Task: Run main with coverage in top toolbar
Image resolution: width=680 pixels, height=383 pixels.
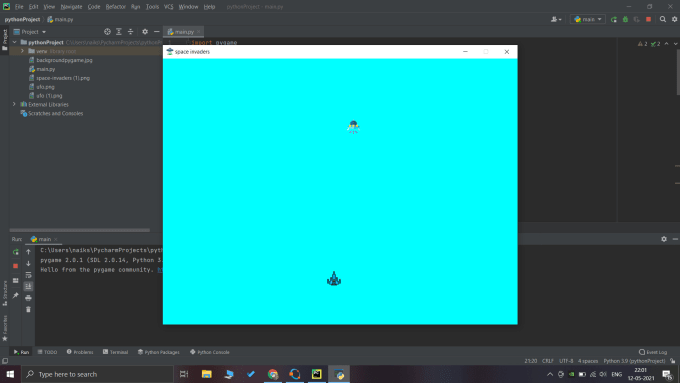Action: tap(637, 20)
